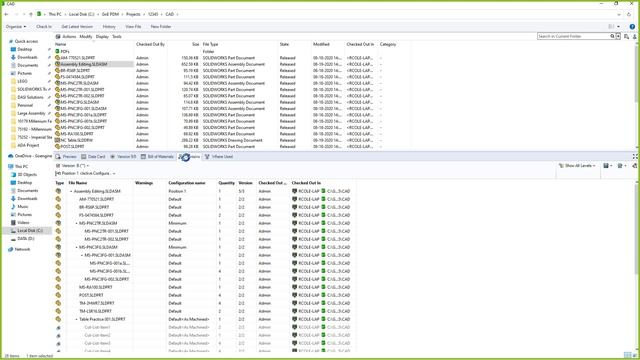Click the user icon right of search box
Viewport: 640px width, 360px height.
pos(635,36)
